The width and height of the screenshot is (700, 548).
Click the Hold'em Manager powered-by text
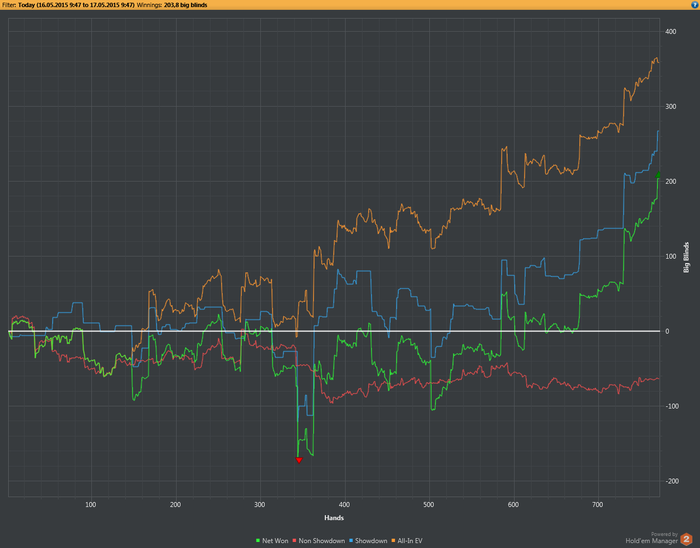[x=651, y=541]
